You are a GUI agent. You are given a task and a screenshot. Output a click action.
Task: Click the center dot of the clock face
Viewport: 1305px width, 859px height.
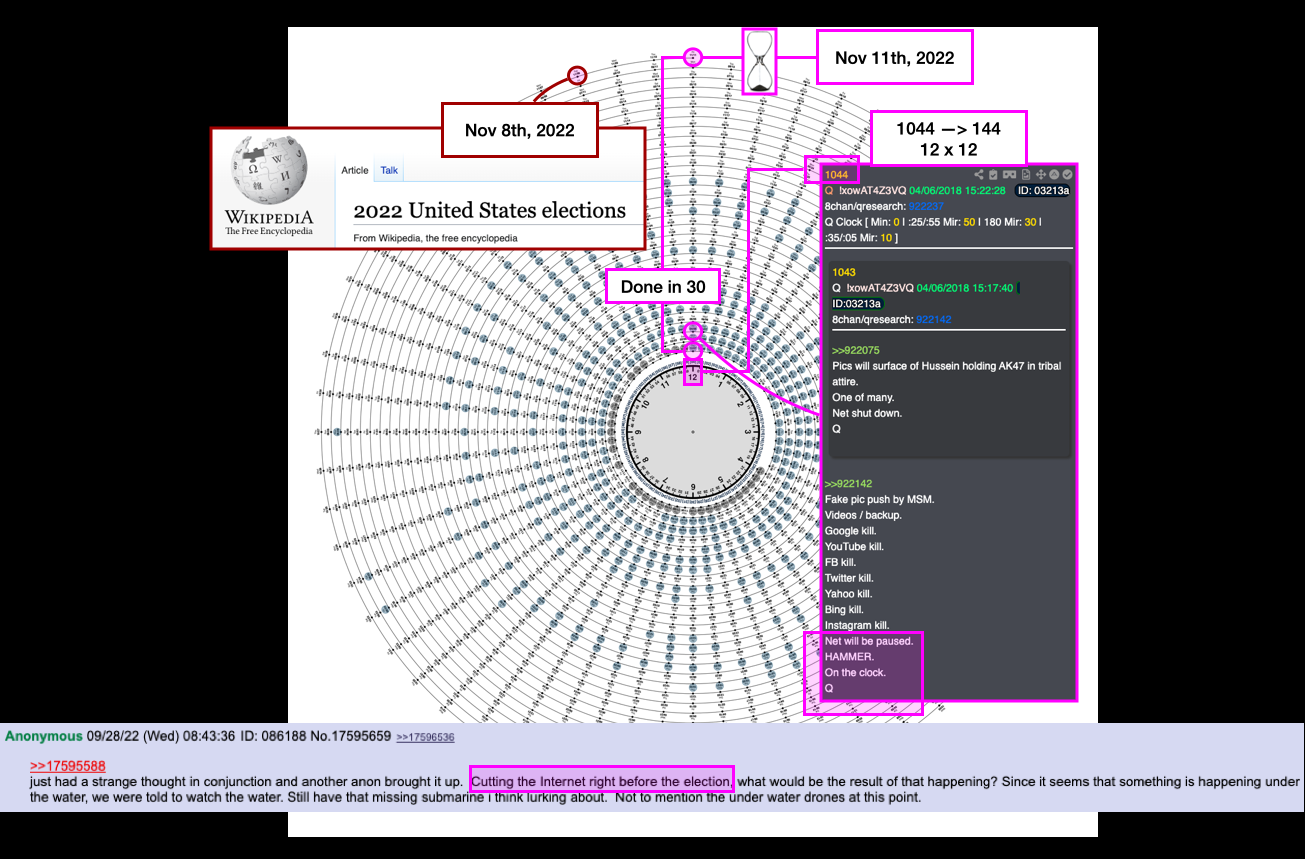pyautogui.click(x=693, y=432)
